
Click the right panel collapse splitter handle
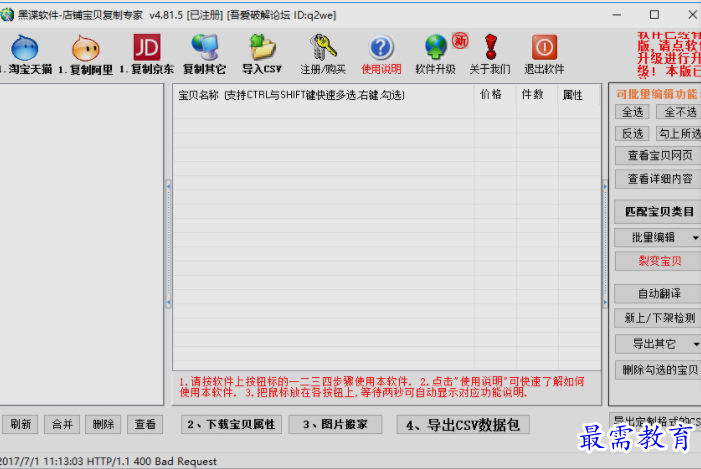click(605, 244)
